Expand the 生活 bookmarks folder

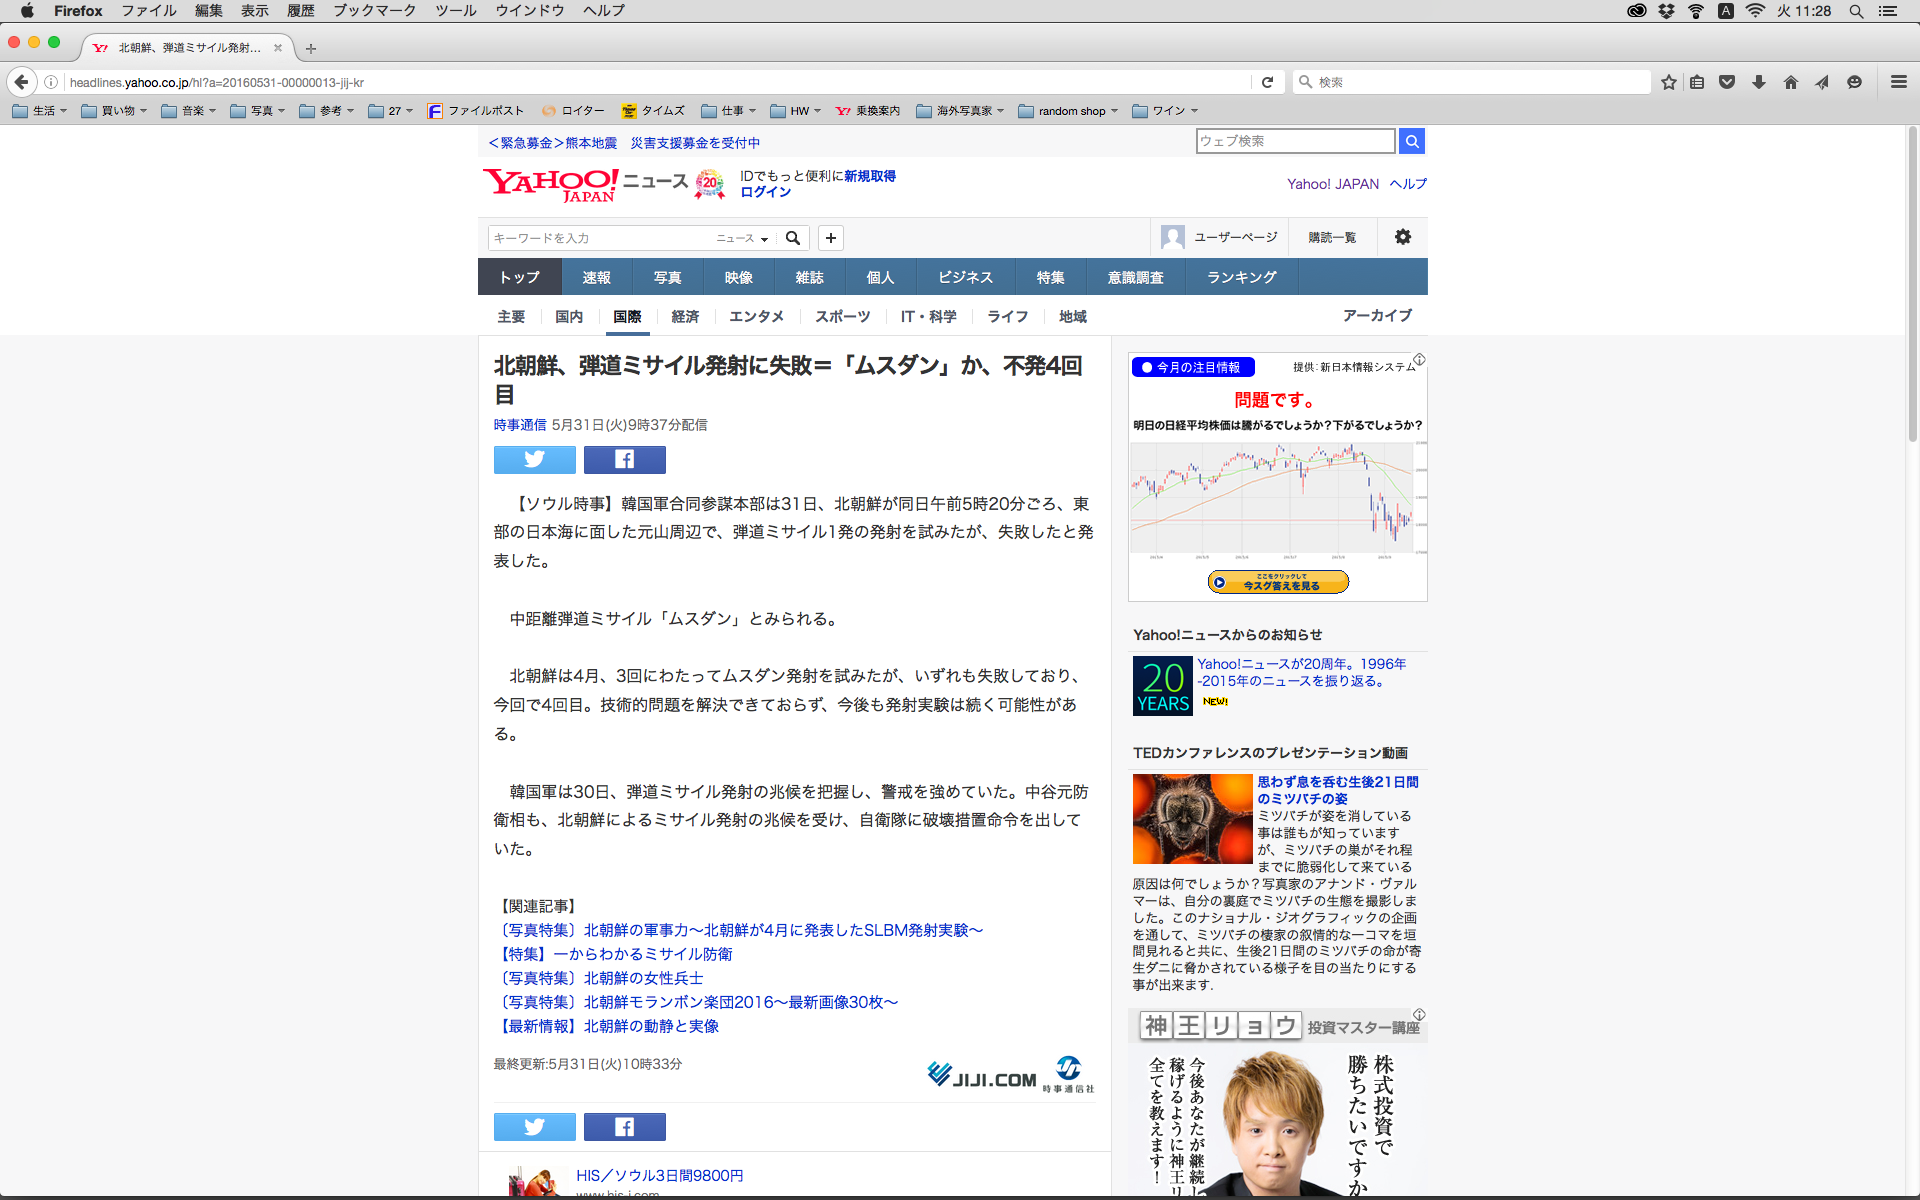pos(40,111)
